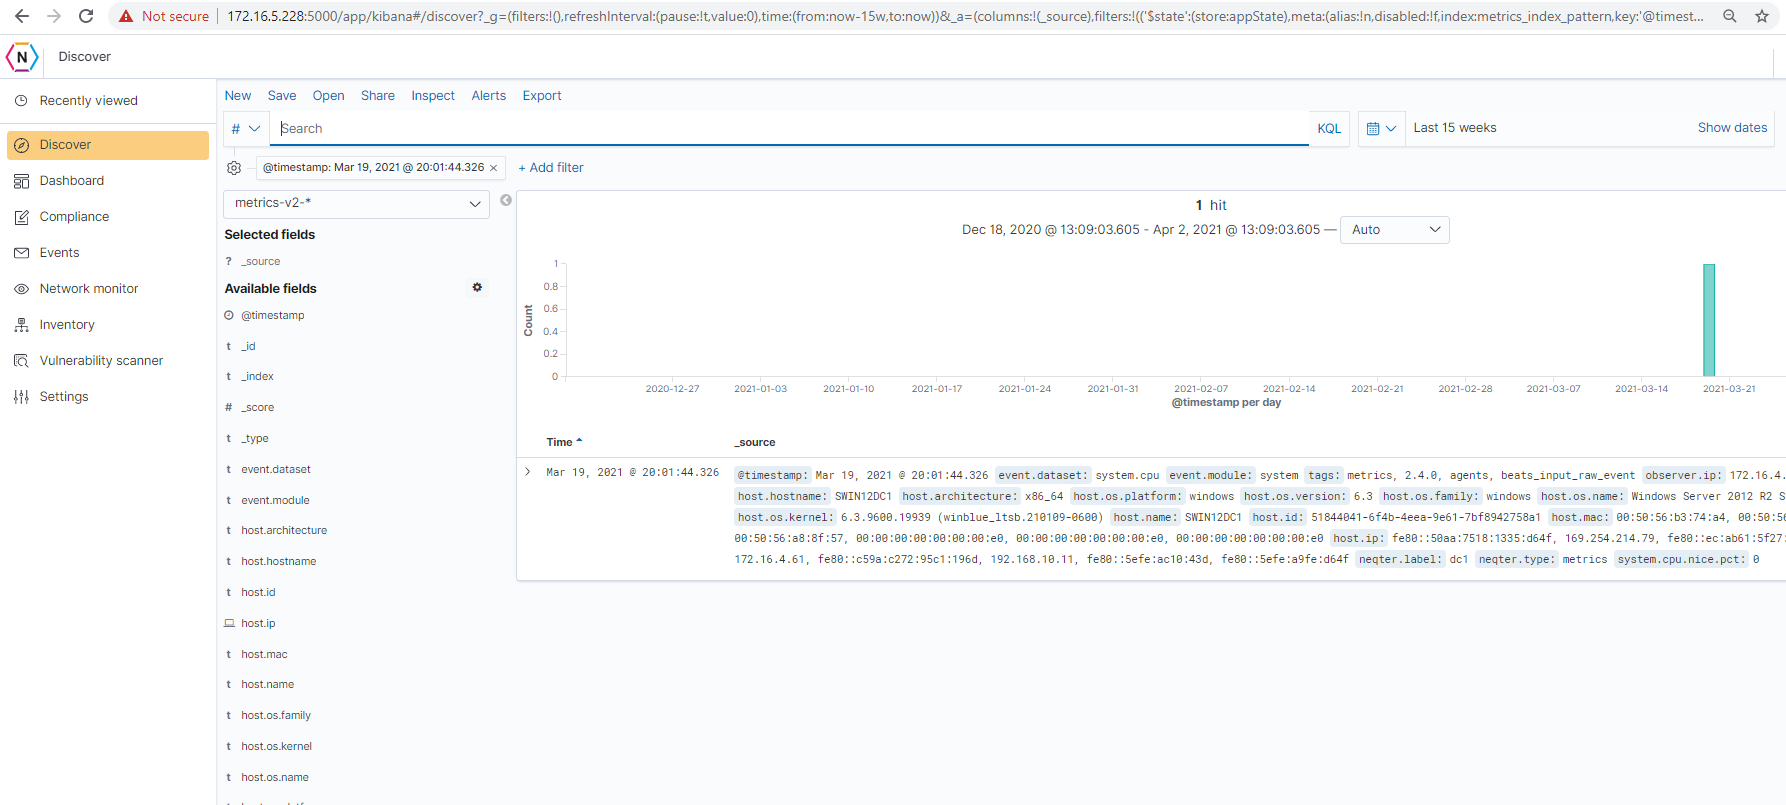
Task: Click the Show dates link
Action: click(x=1732, y=128)
